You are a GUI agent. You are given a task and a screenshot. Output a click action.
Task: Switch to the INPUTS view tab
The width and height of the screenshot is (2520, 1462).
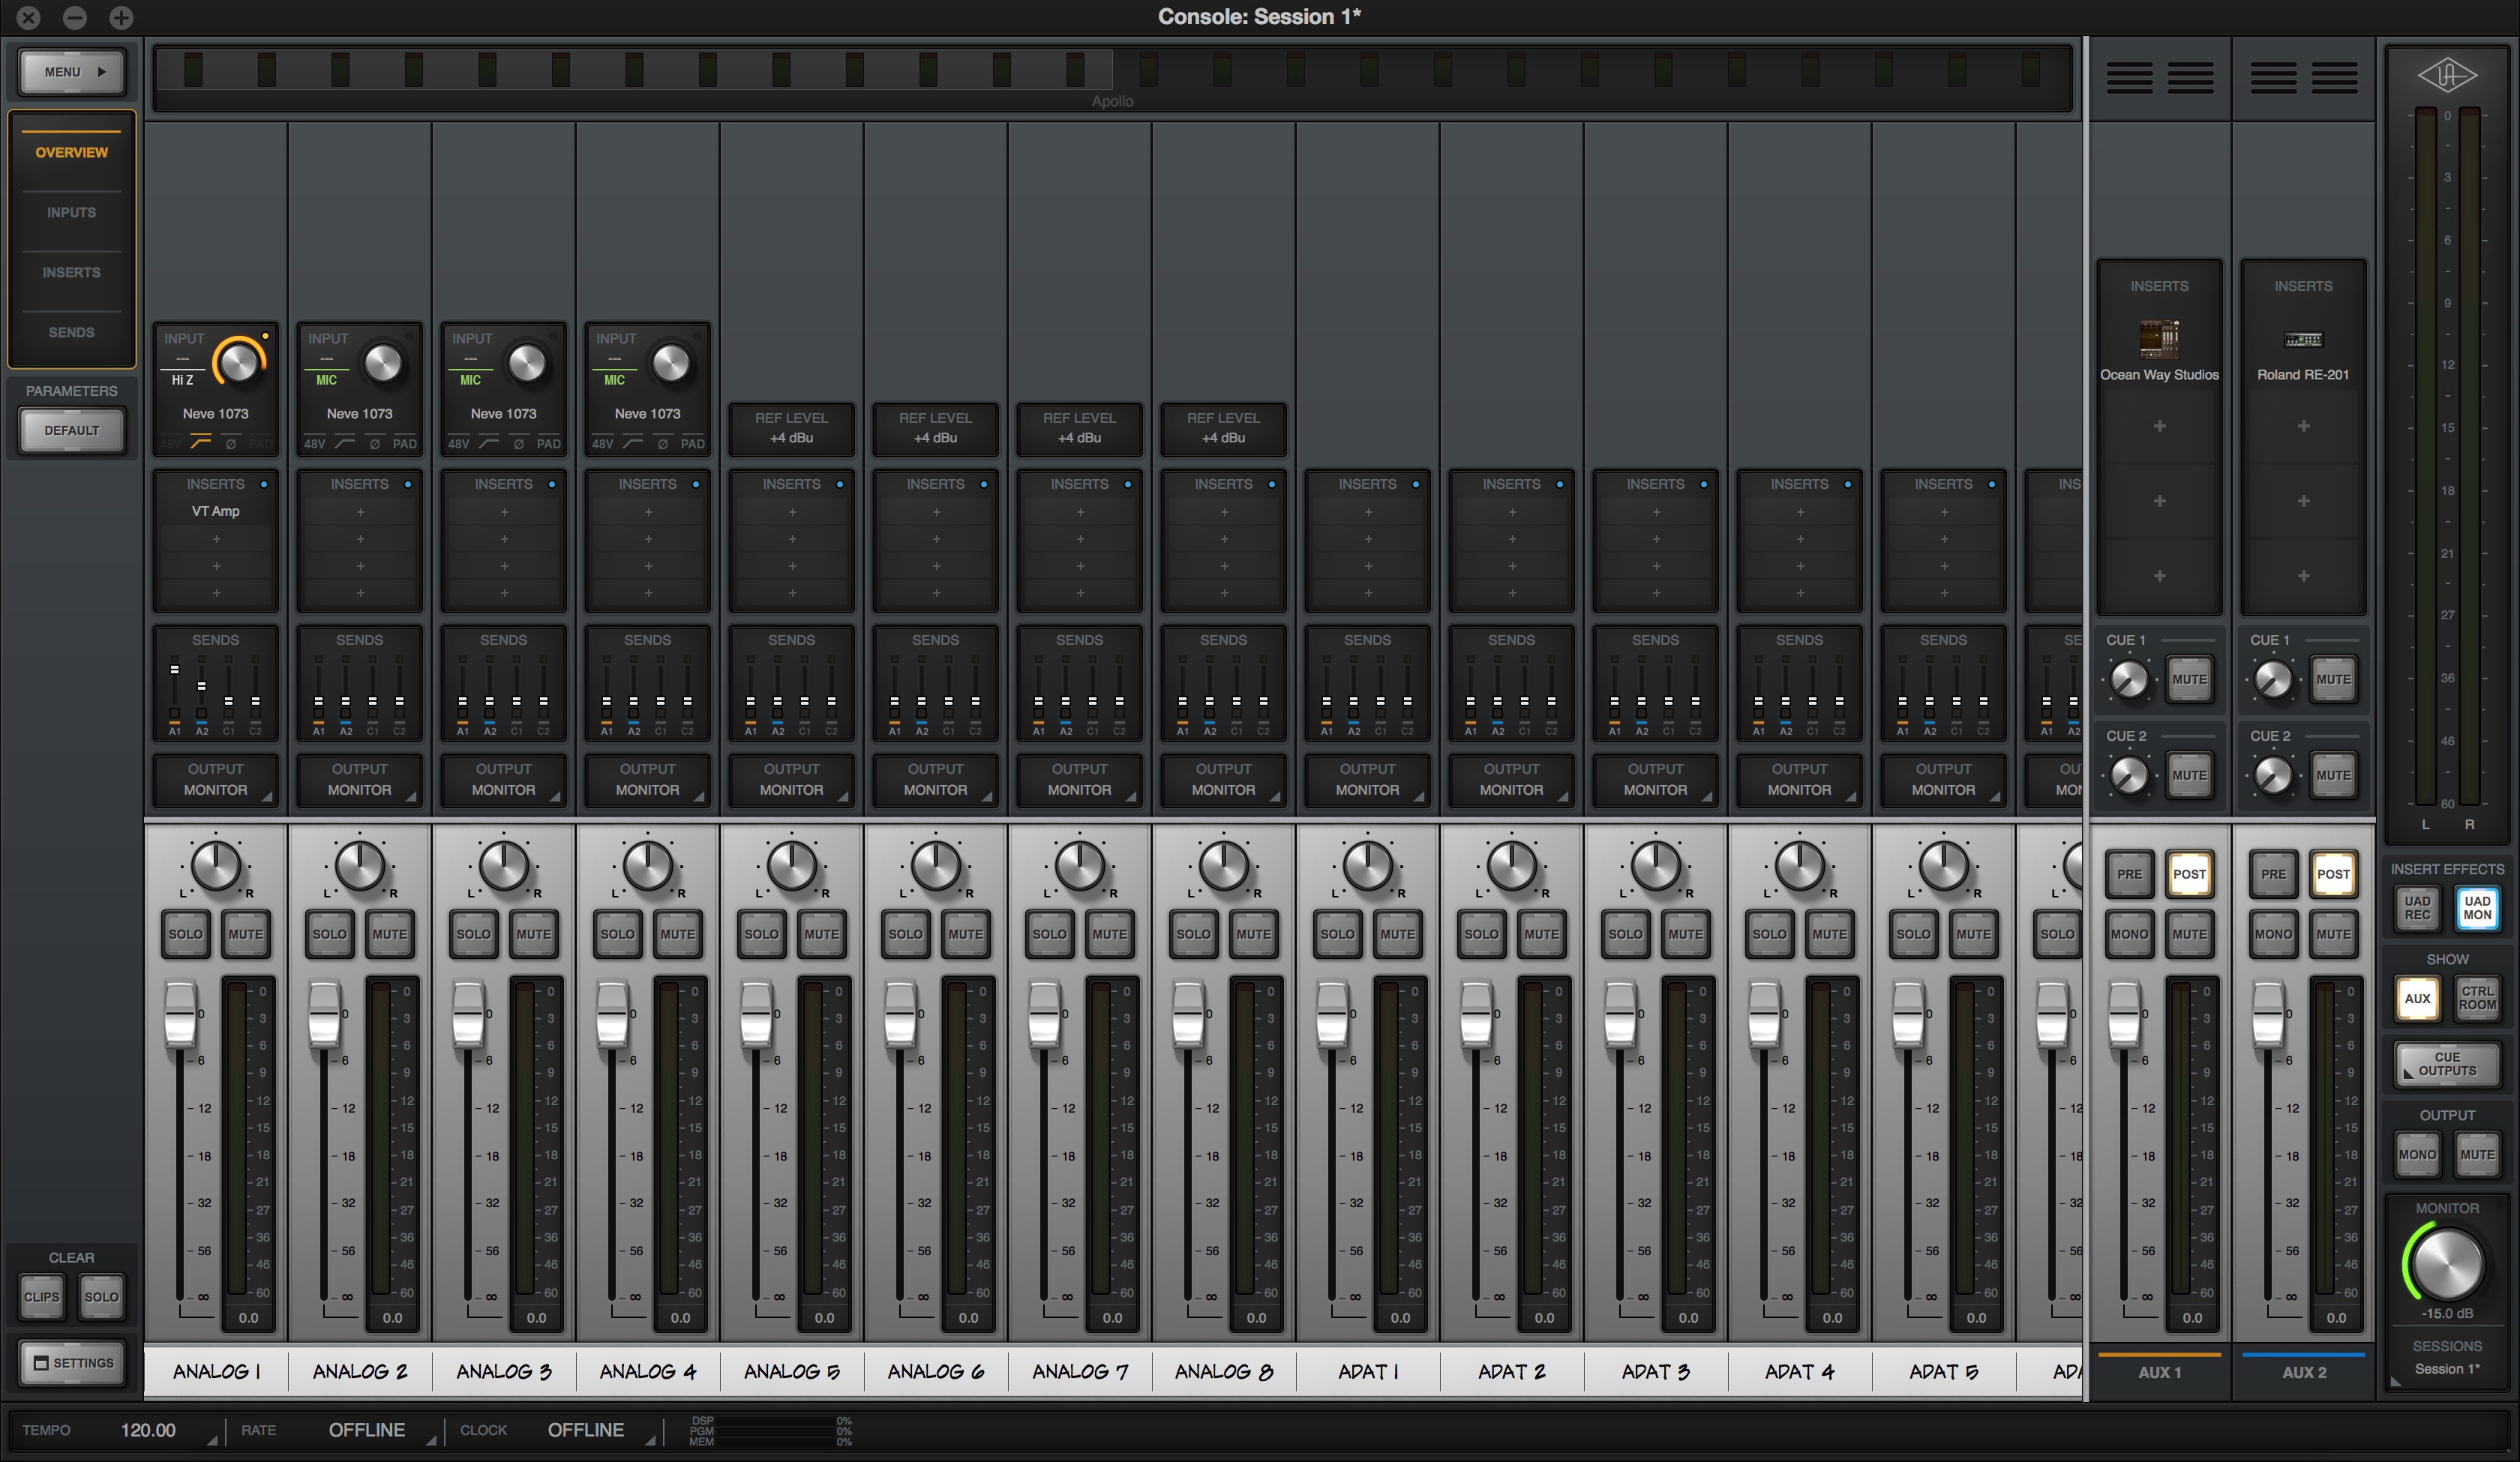(x=71, y=212)
